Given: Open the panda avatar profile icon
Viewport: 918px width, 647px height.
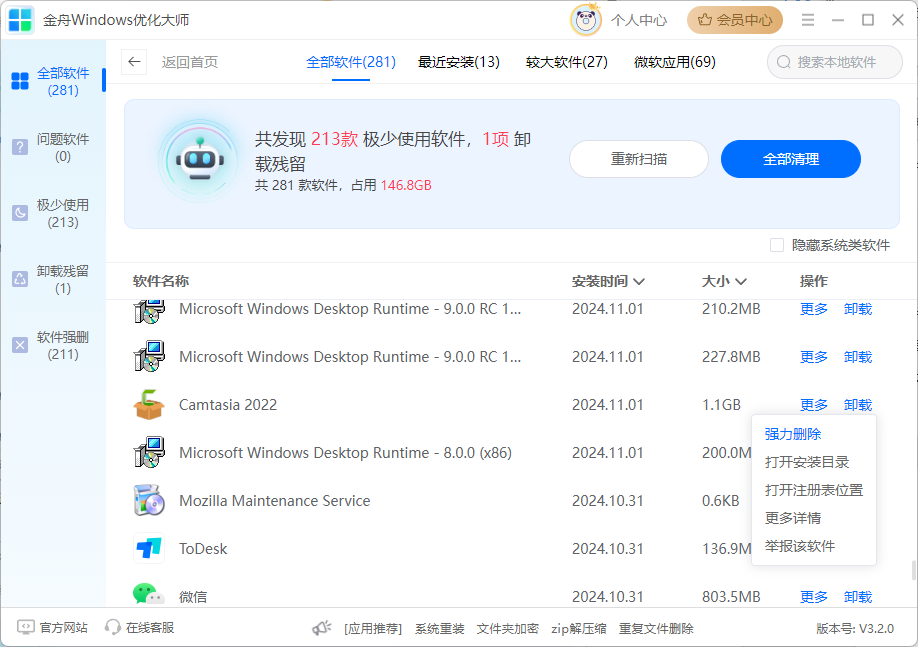Looking at the screenshot, I should click(585, 20).
